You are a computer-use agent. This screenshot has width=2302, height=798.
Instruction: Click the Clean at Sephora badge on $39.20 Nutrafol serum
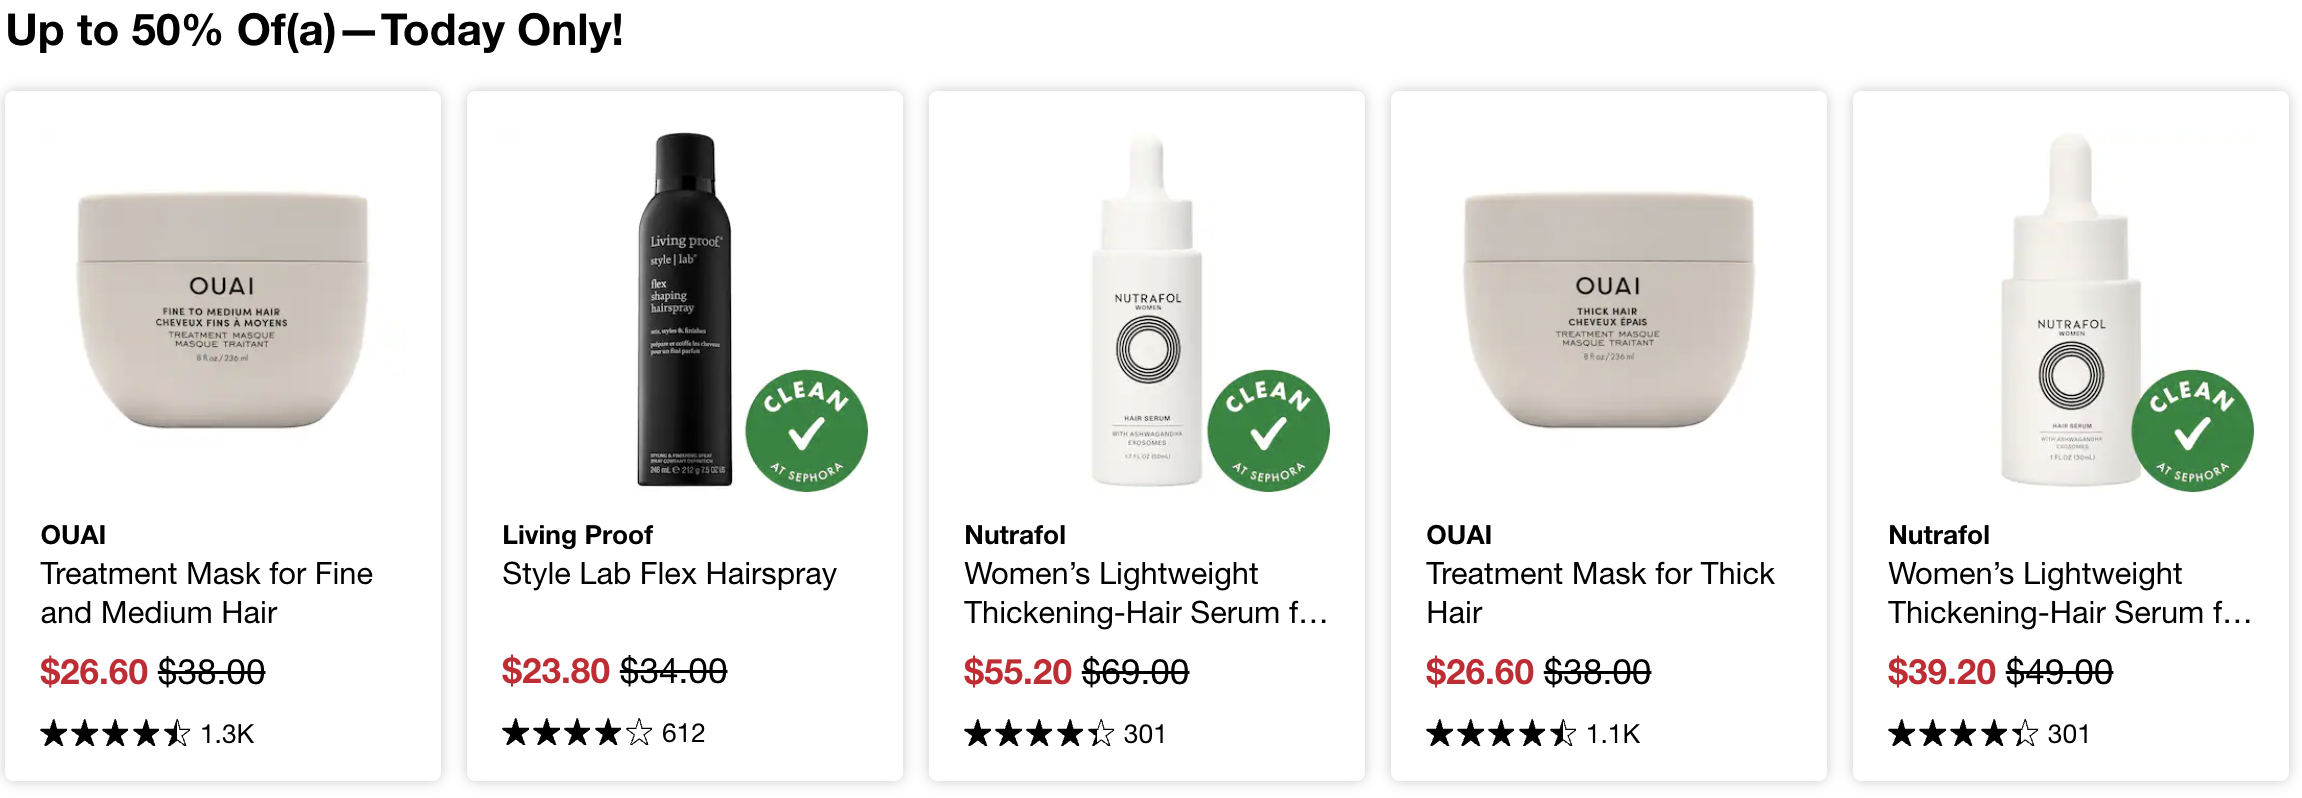[2192, 431]
